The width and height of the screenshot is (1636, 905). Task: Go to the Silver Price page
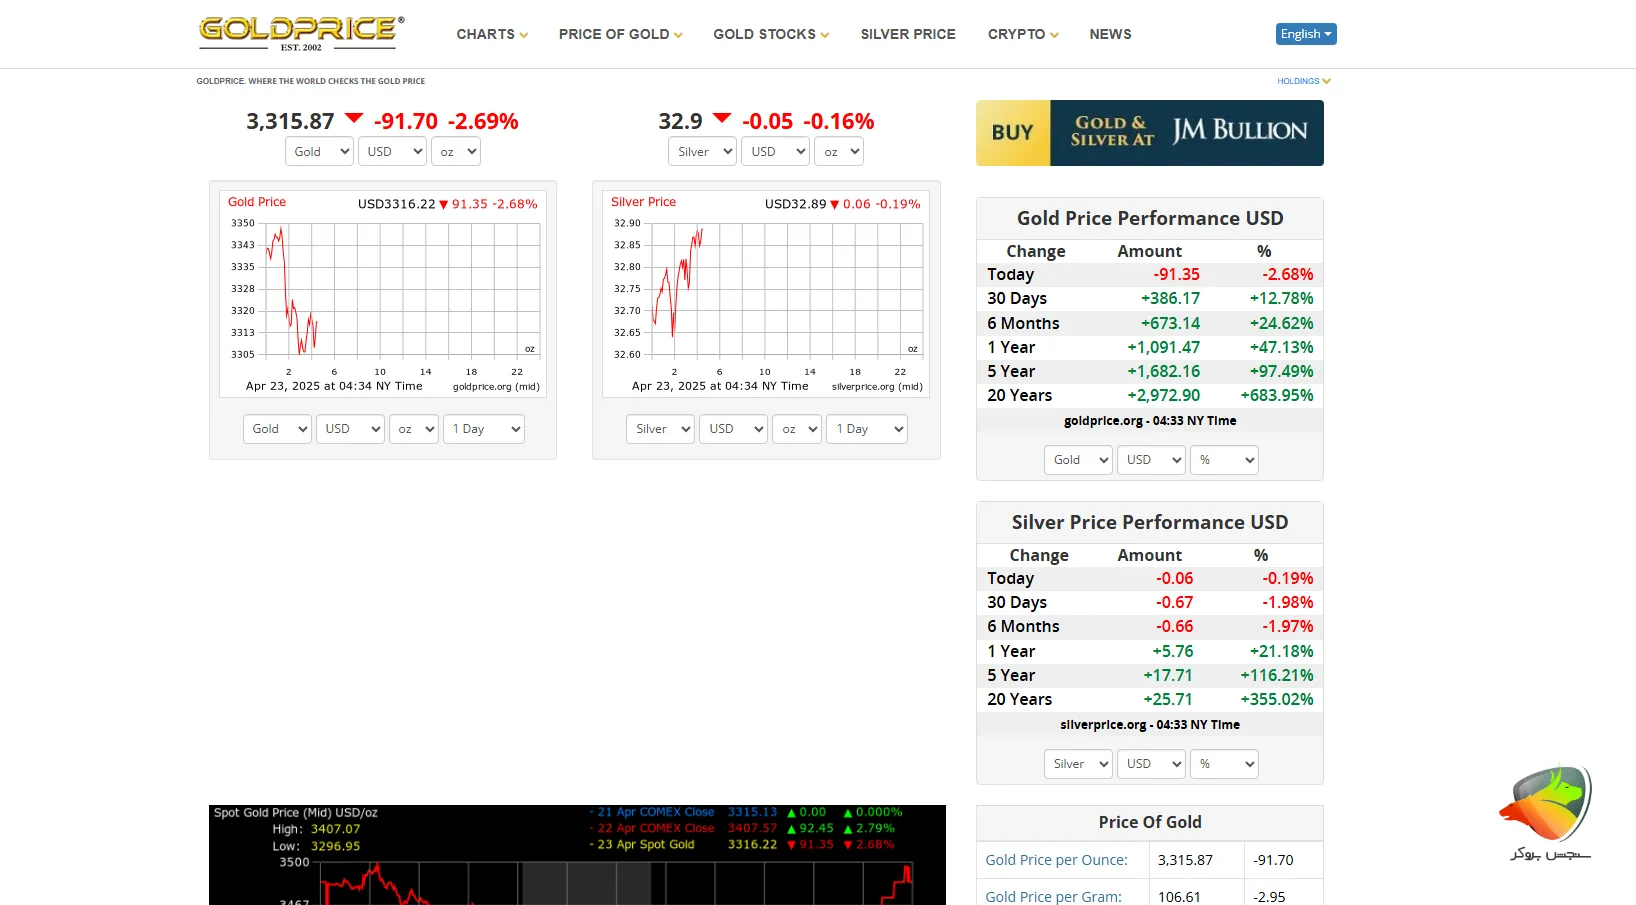coord(907,34)
